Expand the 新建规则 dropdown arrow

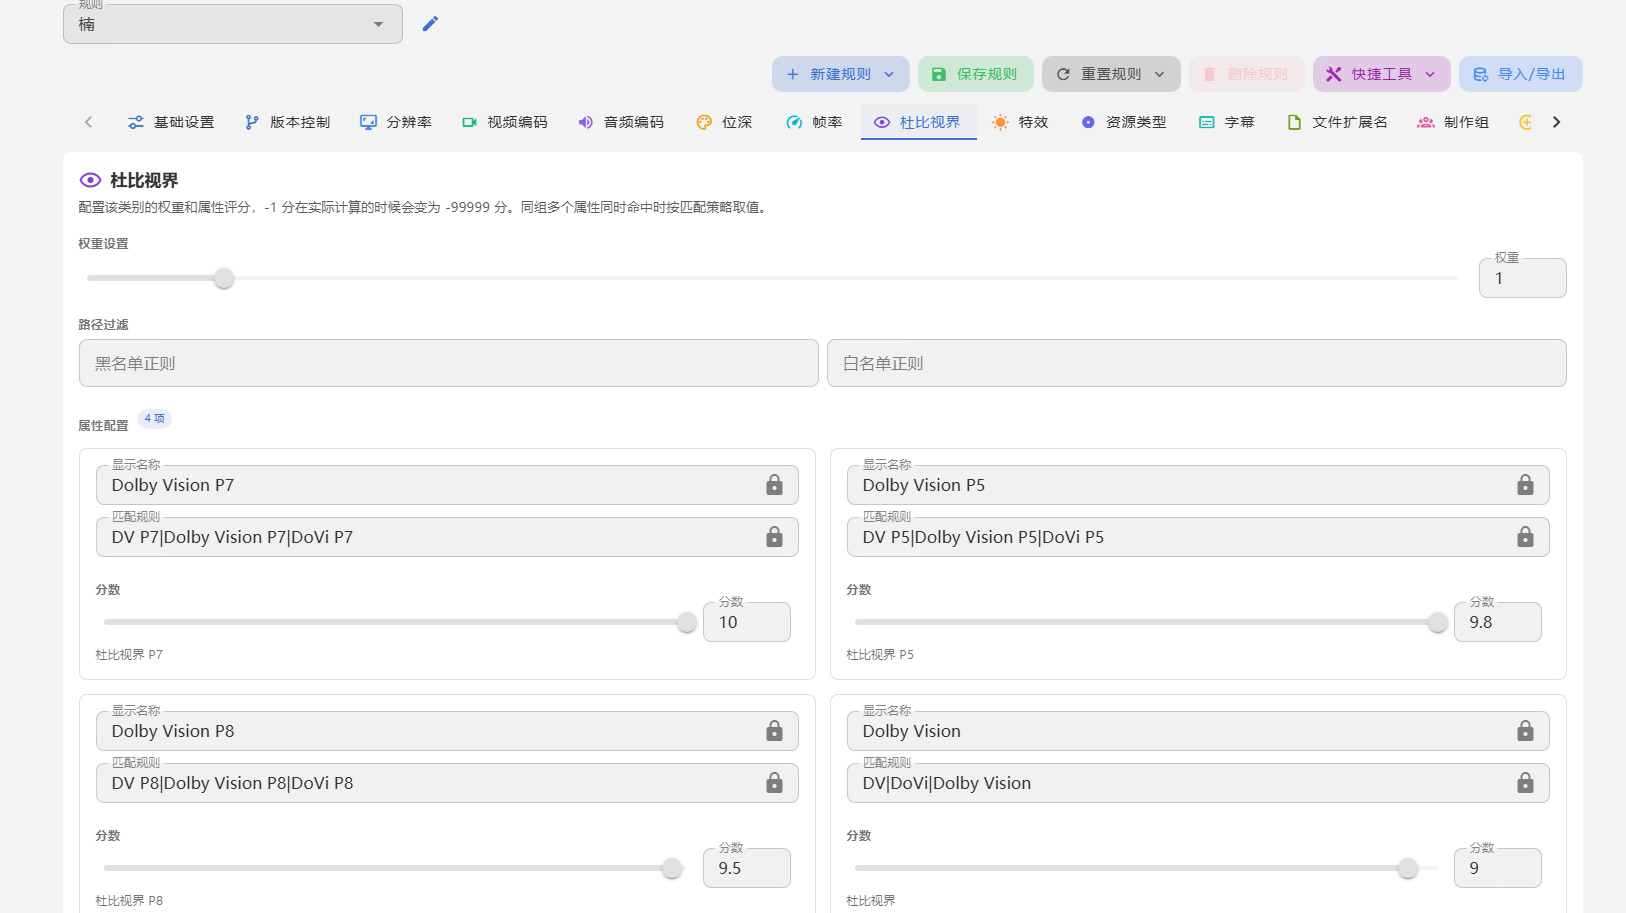pos(889,74)
